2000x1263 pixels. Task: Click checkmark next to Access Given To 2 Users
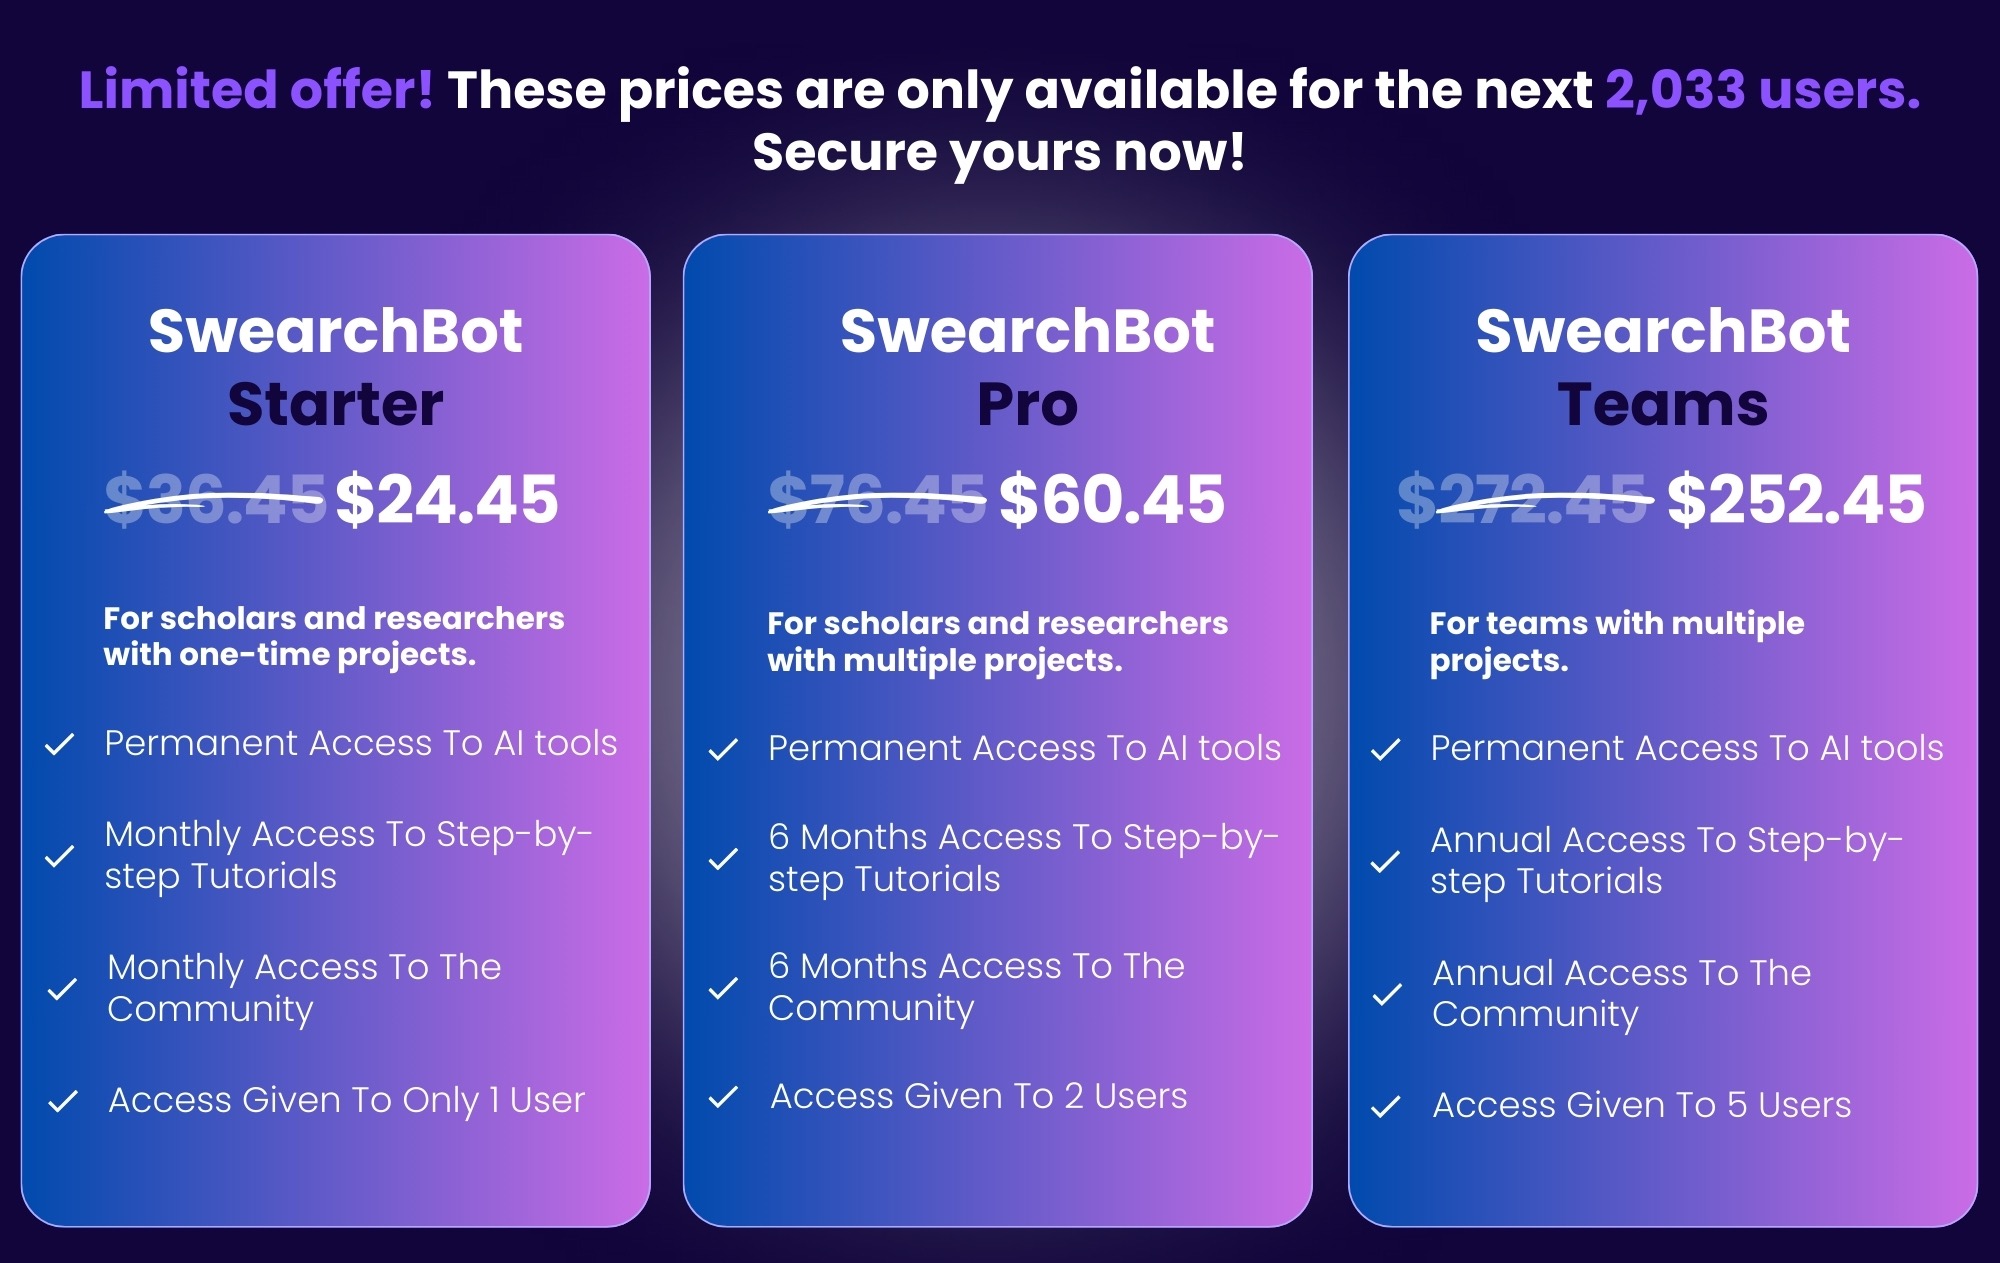point(723,1098)
